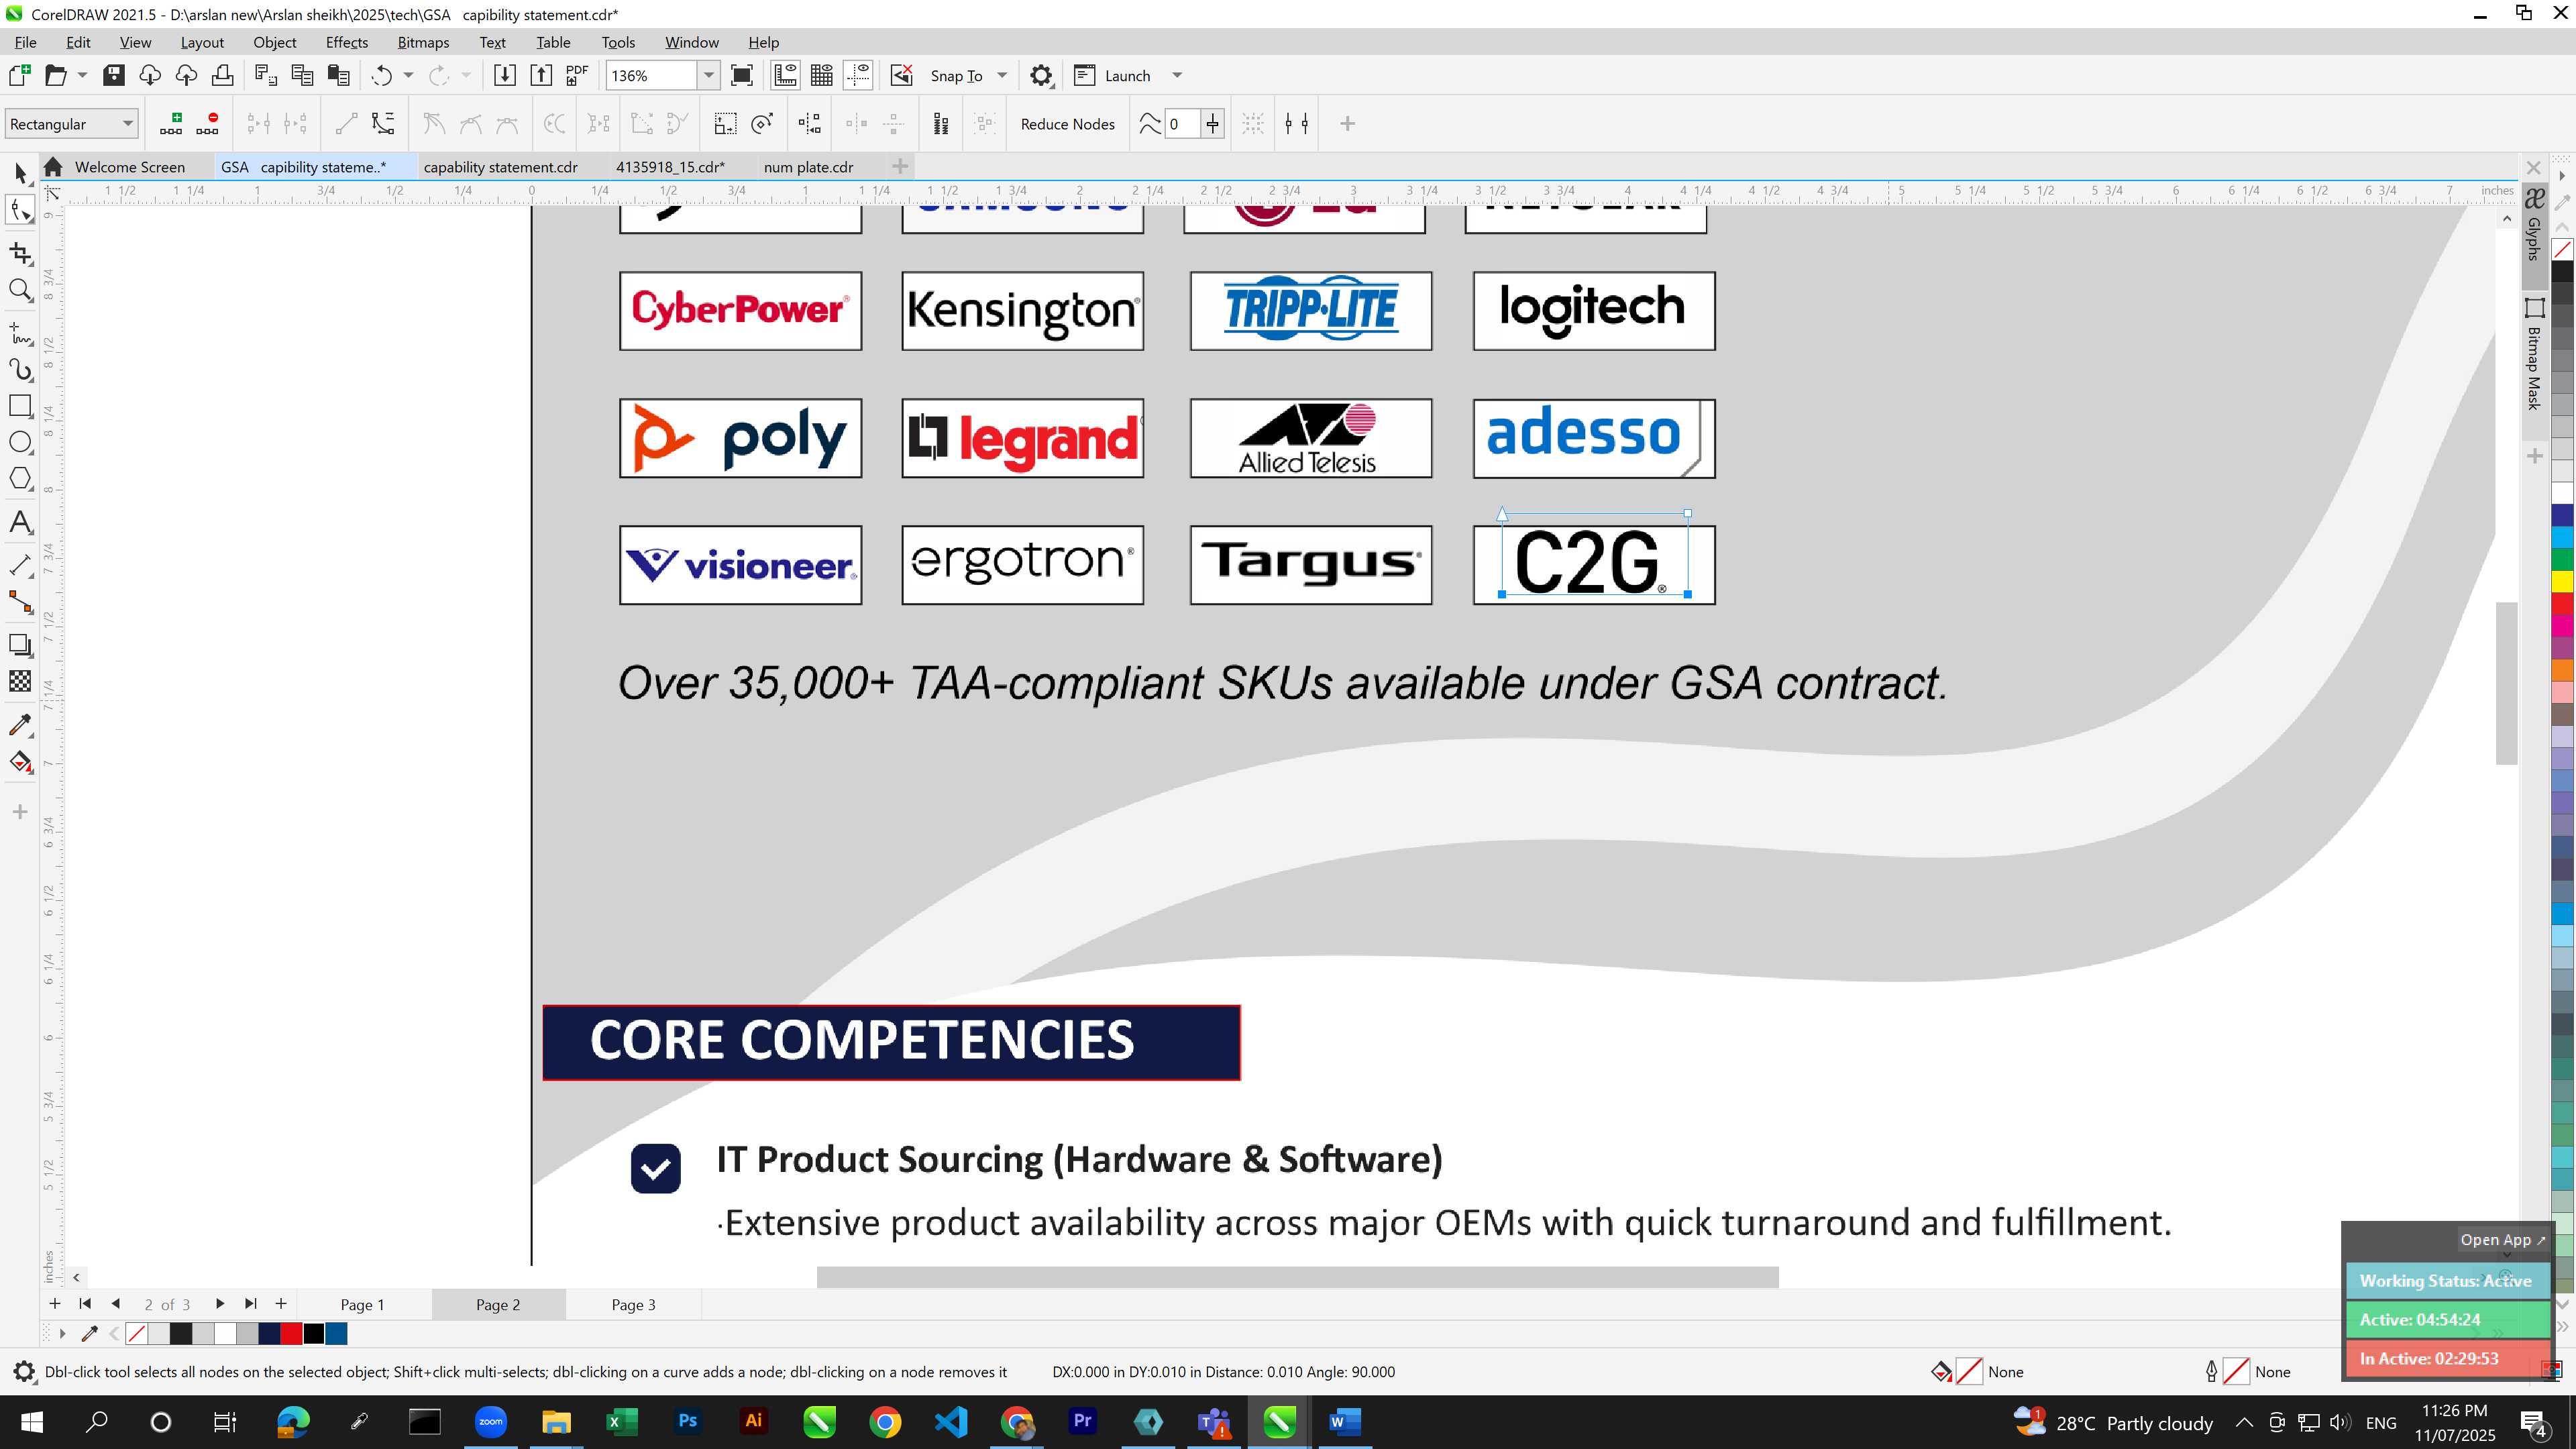This screenshot has height=1449, width=2576.
Task: Pick the blue document palette swatch
Action: coord(336,1333)
